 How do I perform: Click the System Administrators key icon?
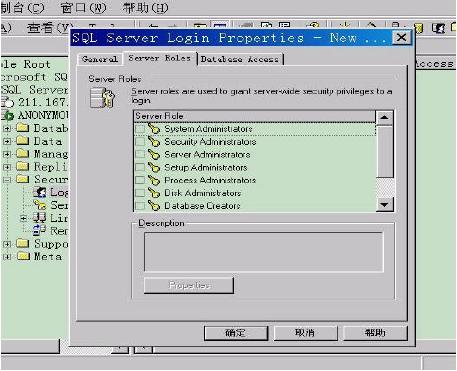pyautogui.click(x=154, y=129)
